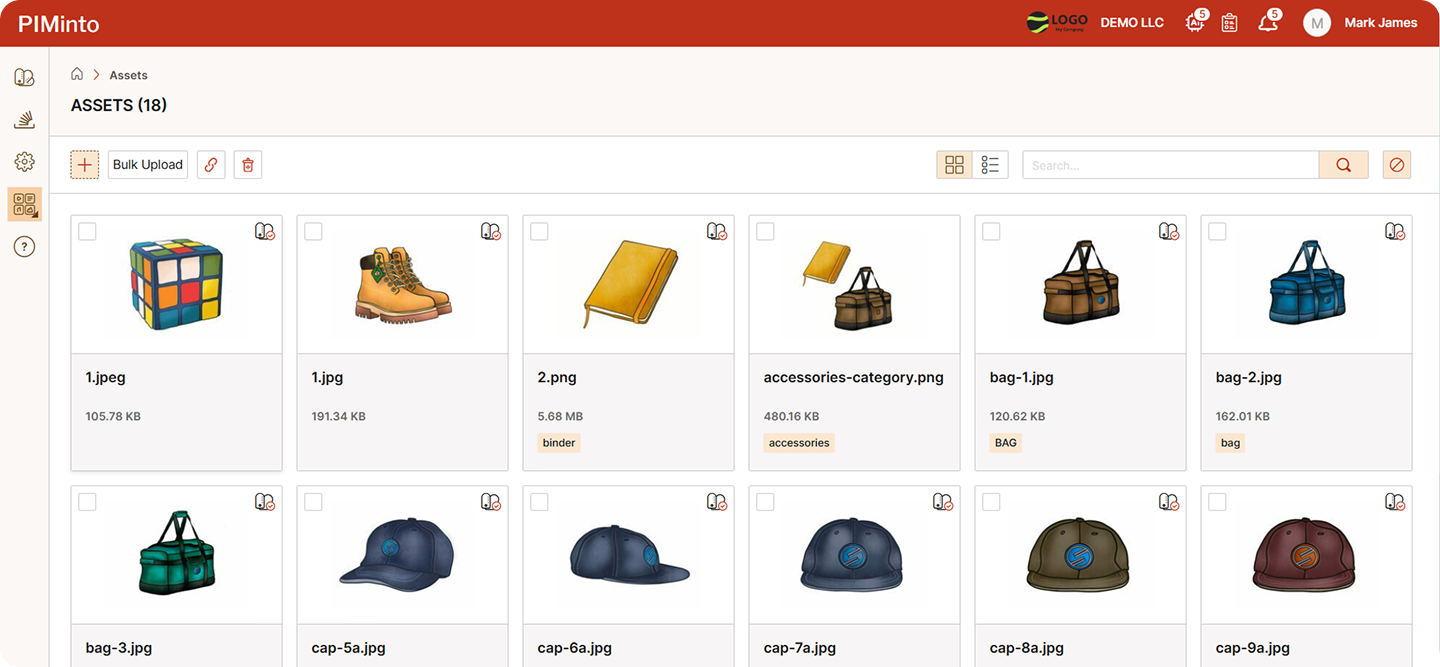Click the red trash delete icon
Viewport: 1440px width, 667px height.
tap(247, 164)
